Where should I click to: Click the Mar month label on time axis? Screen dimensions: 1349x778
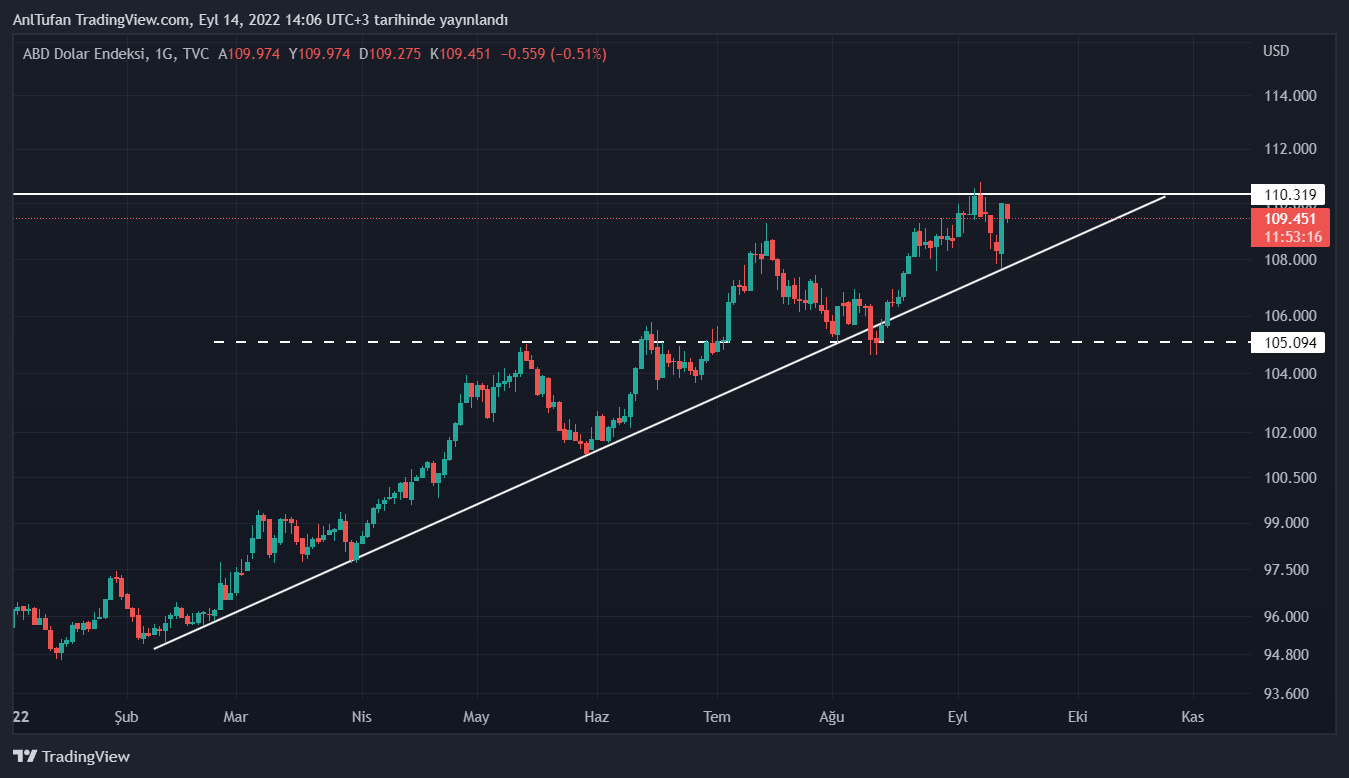[235, 717]
